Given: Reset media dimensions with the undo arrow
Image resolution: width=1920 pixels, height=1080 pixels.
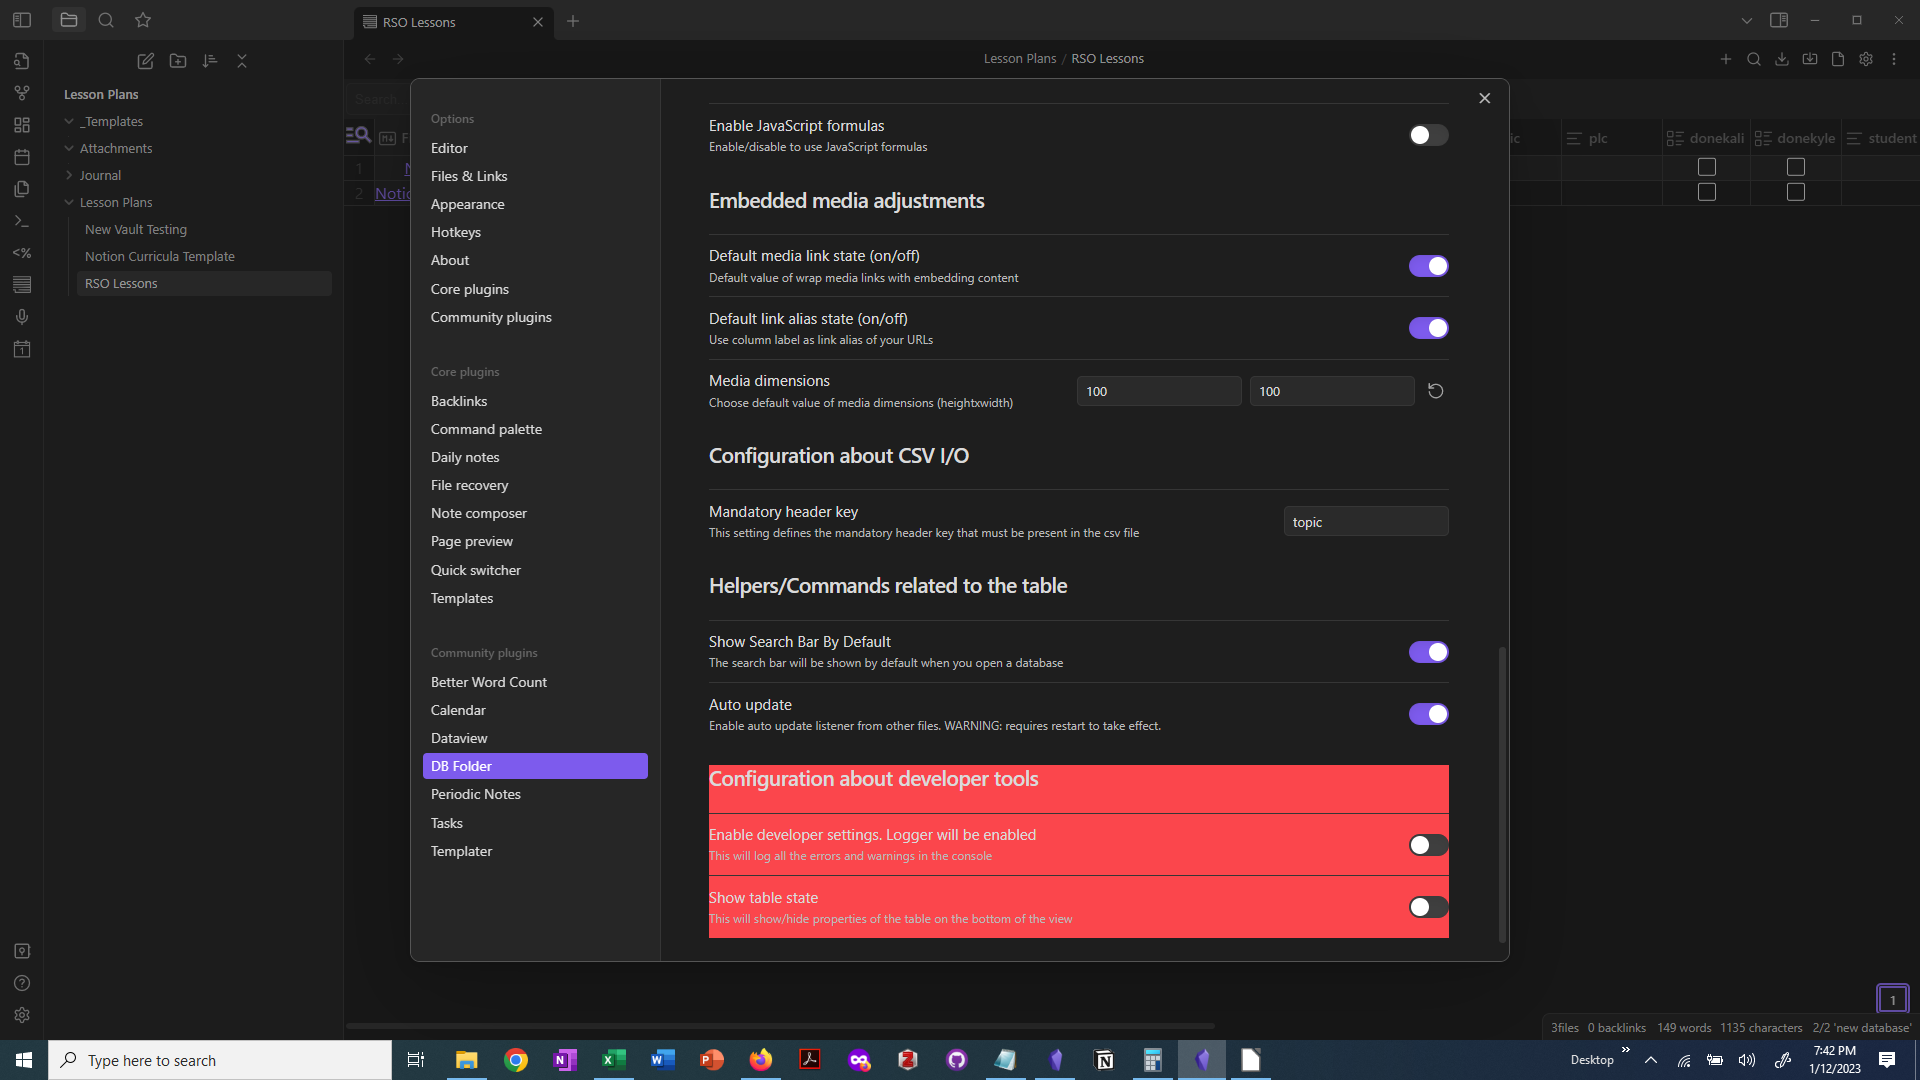Looking at the screenshot, I should (1436, 390).
